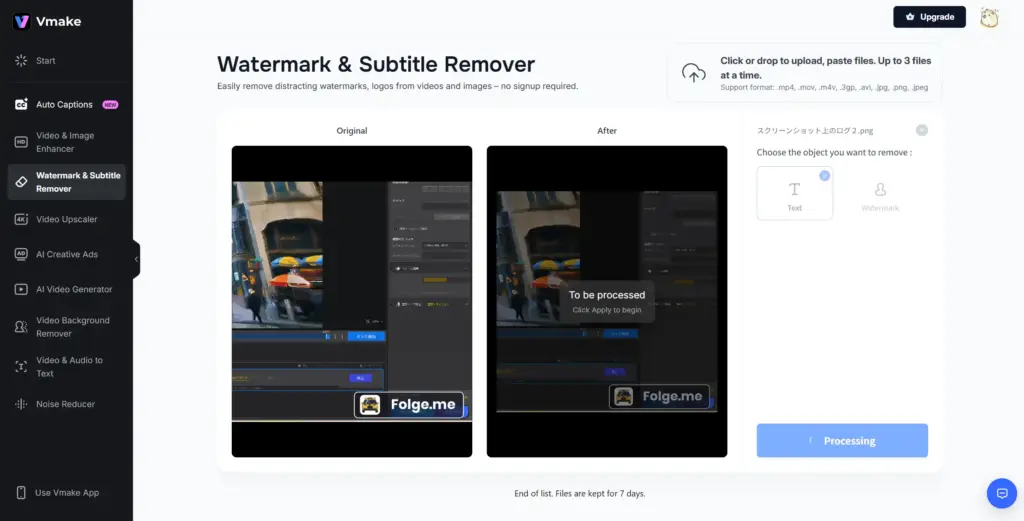Click 'Choose the object you want to remove' label
1024x521 pixels.
[x=834, y=153]
